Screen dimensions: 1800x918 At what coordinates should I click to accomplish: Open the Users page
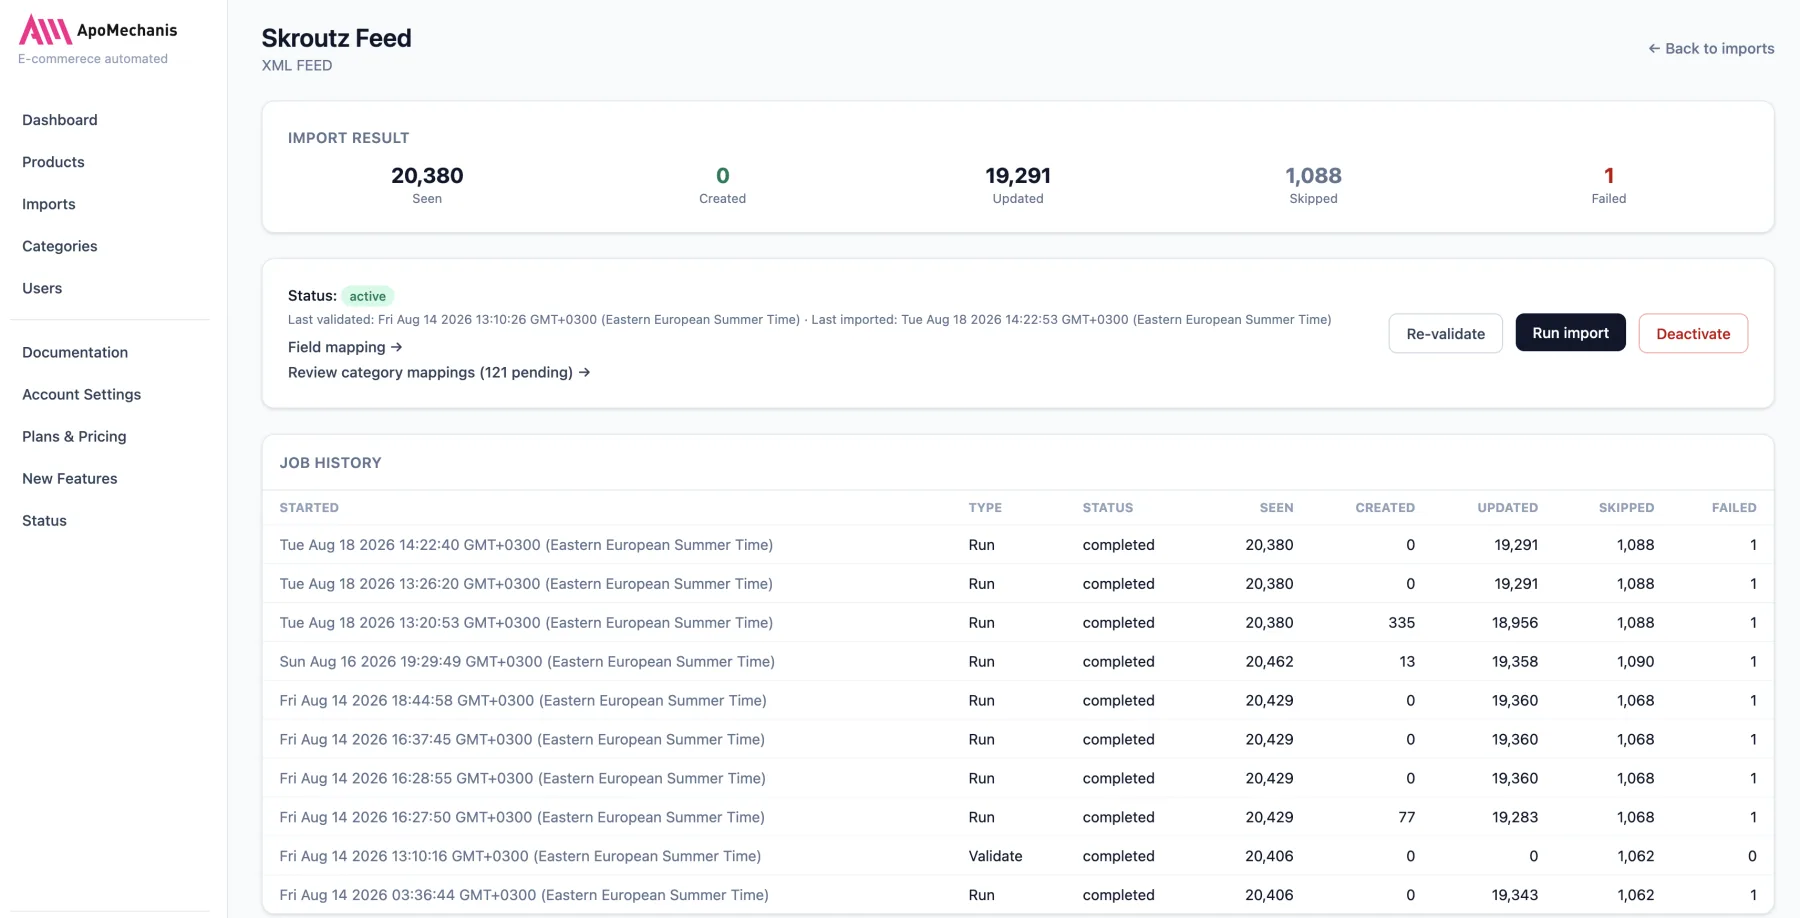point(42,288)
